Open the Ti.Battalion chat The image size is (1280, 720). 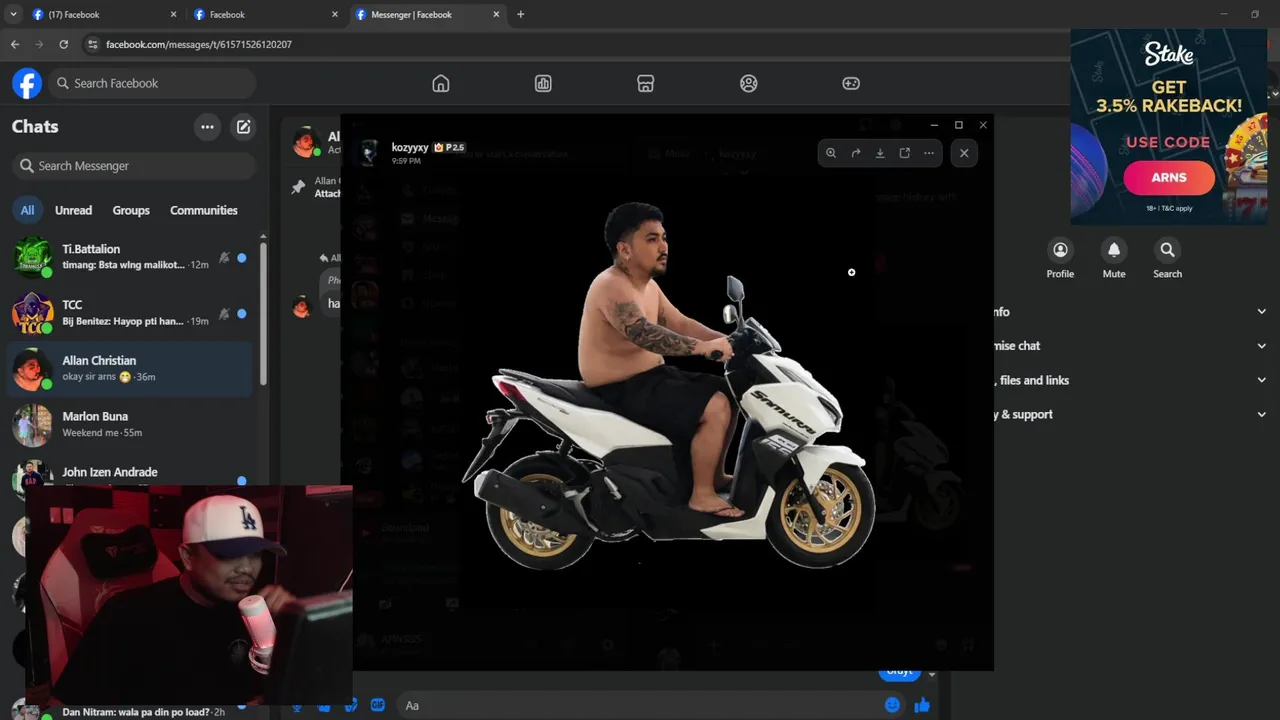point(130,257)
